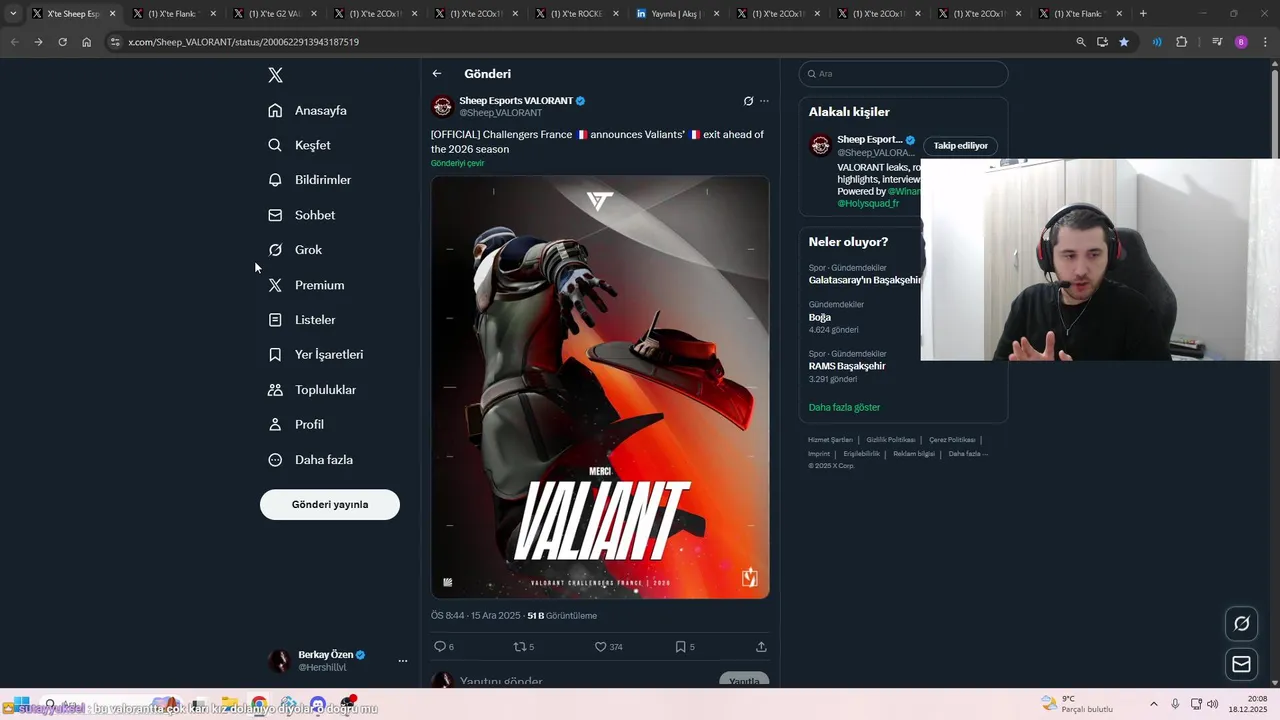Click Grok explain icon on the post

pos(748,101)
